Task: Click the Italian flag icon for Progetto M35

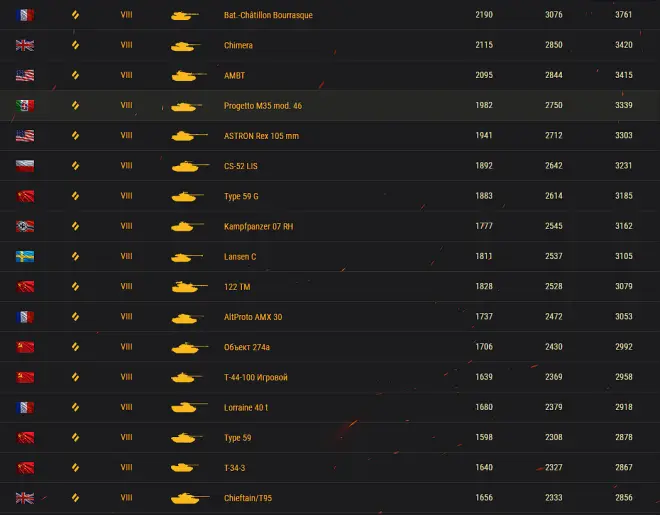Action: 25,105
